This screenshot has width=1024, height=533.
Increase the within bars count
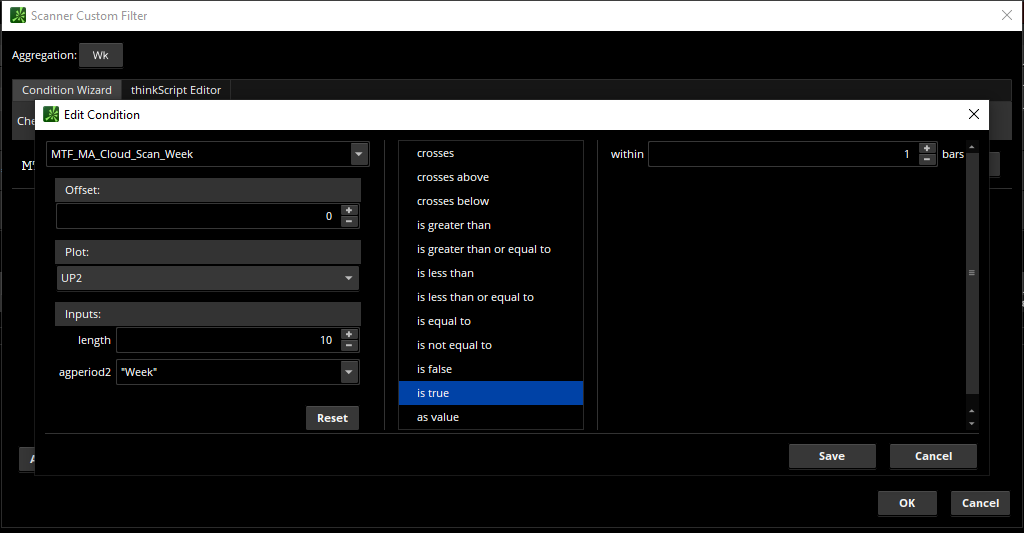point(927,148)
